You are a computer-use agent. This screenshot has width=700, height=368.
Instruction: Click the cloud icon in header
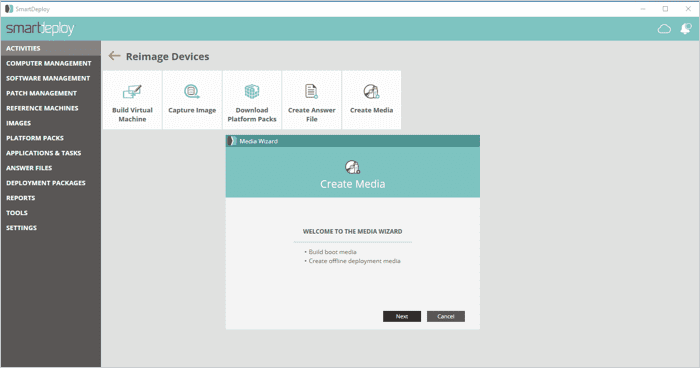(664, 29)
